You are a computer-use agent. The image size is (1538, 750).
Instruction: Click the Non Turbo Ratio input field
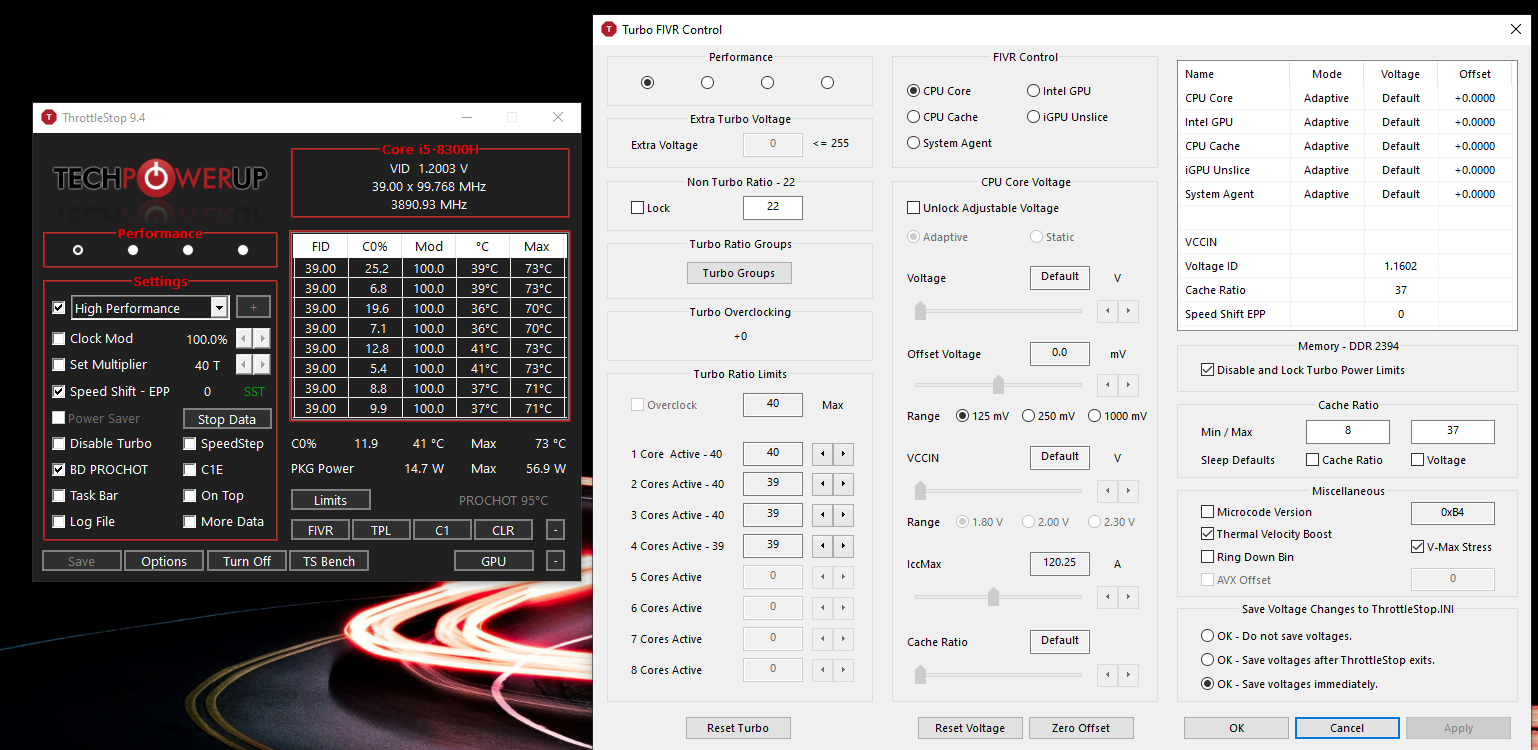pos(773,208)
